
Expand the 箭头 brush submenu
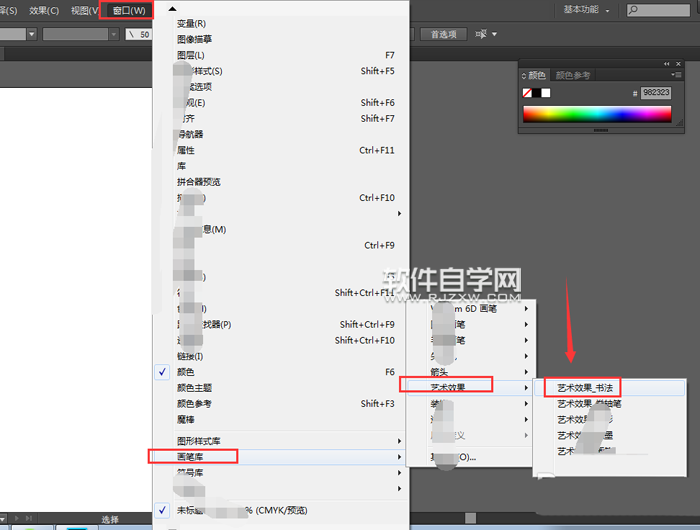(471, 372)
